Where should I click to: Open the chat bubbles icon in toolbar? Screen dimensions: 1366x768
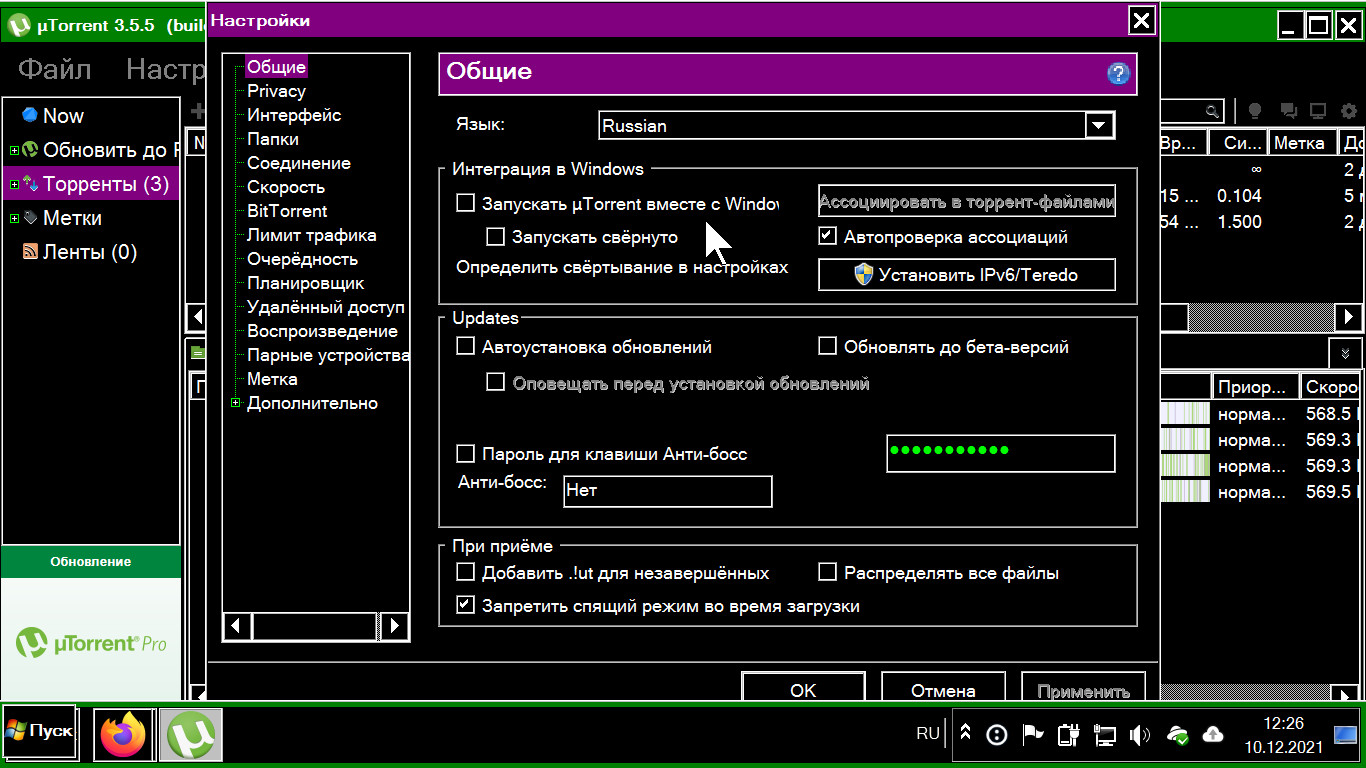(1289, 111)
